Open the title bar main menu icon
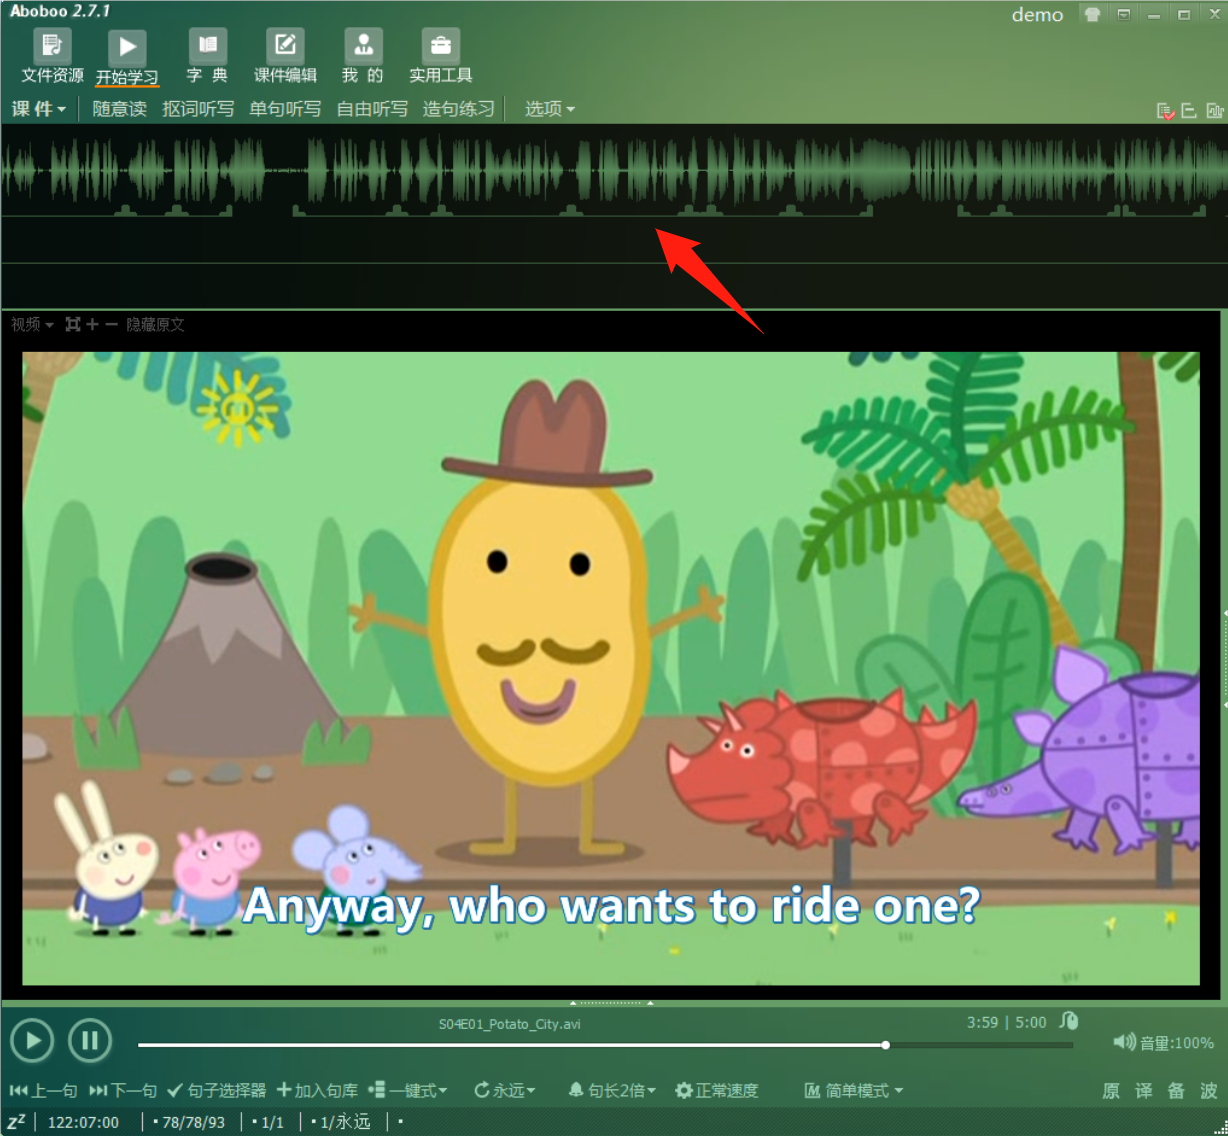The height and width of the screenshot is (1136, 1228). (x=1123, y=14)
